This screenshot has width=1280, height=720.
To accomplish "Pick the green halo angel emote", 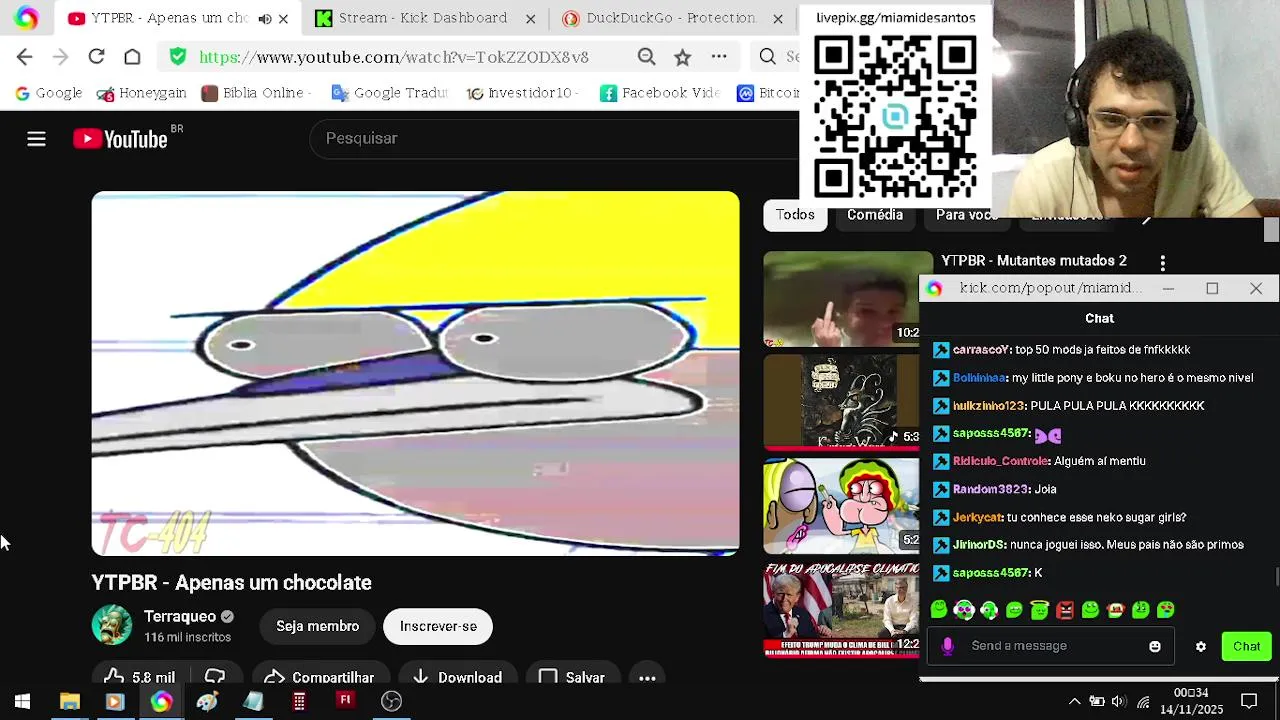I will coord(1039,609).
